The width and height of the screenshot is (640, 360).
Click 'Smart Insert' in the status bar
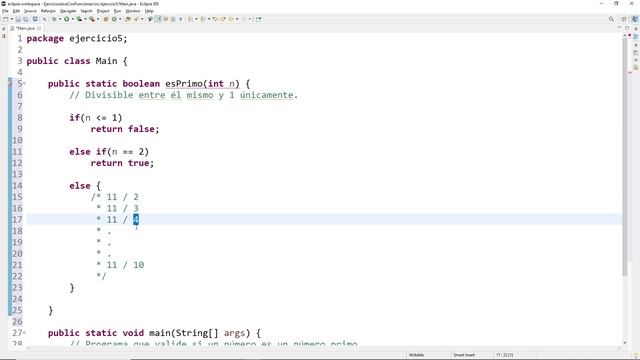click(x=464, y=355)
